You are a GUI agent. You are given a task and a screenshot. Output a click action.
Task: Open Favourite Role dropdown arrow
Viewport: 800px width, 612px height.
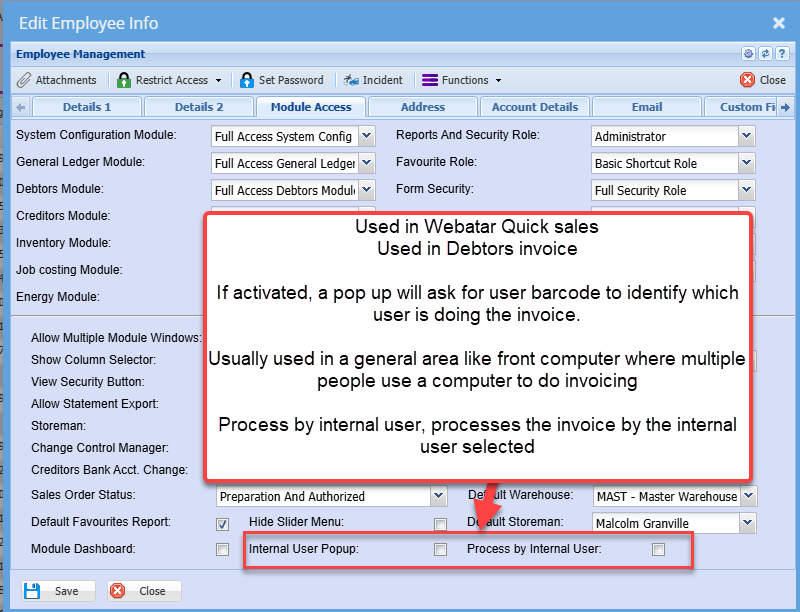tap(746, 163)
